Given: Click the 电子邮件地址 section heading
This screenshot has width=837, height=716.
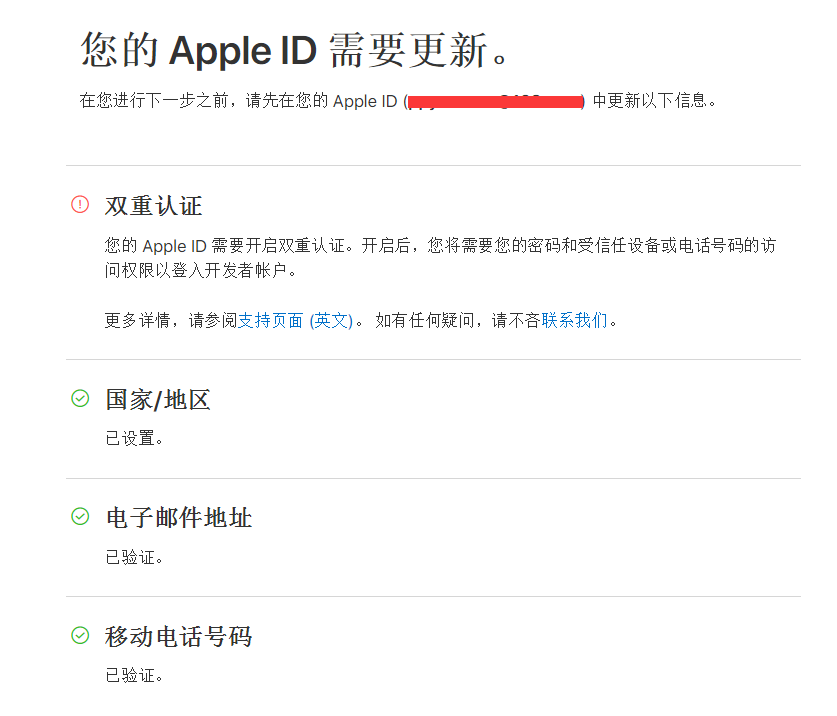Looking at the screenshot, I should point(179,518).
